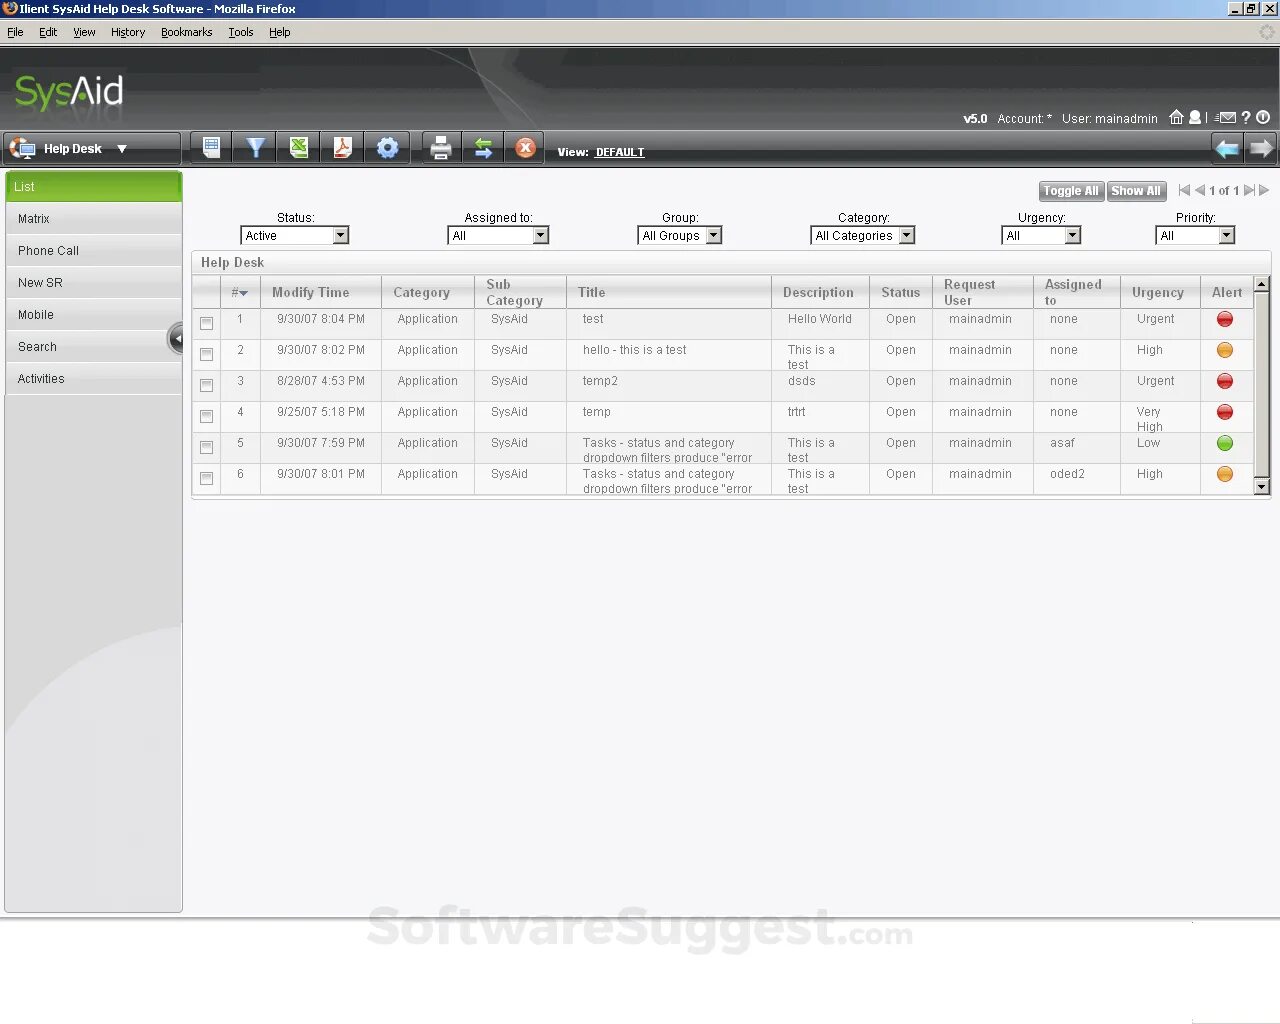Export the list to Excel
This screenshot has height=1024, width=1280.
(299, 148)
